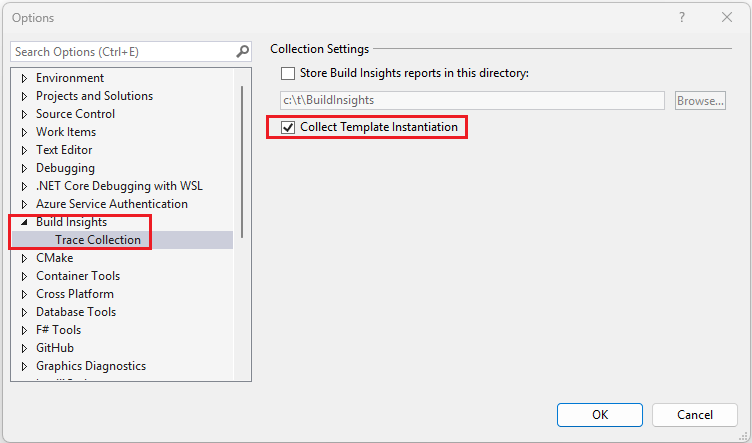Click the options tree vertical scrollbar

242,162
